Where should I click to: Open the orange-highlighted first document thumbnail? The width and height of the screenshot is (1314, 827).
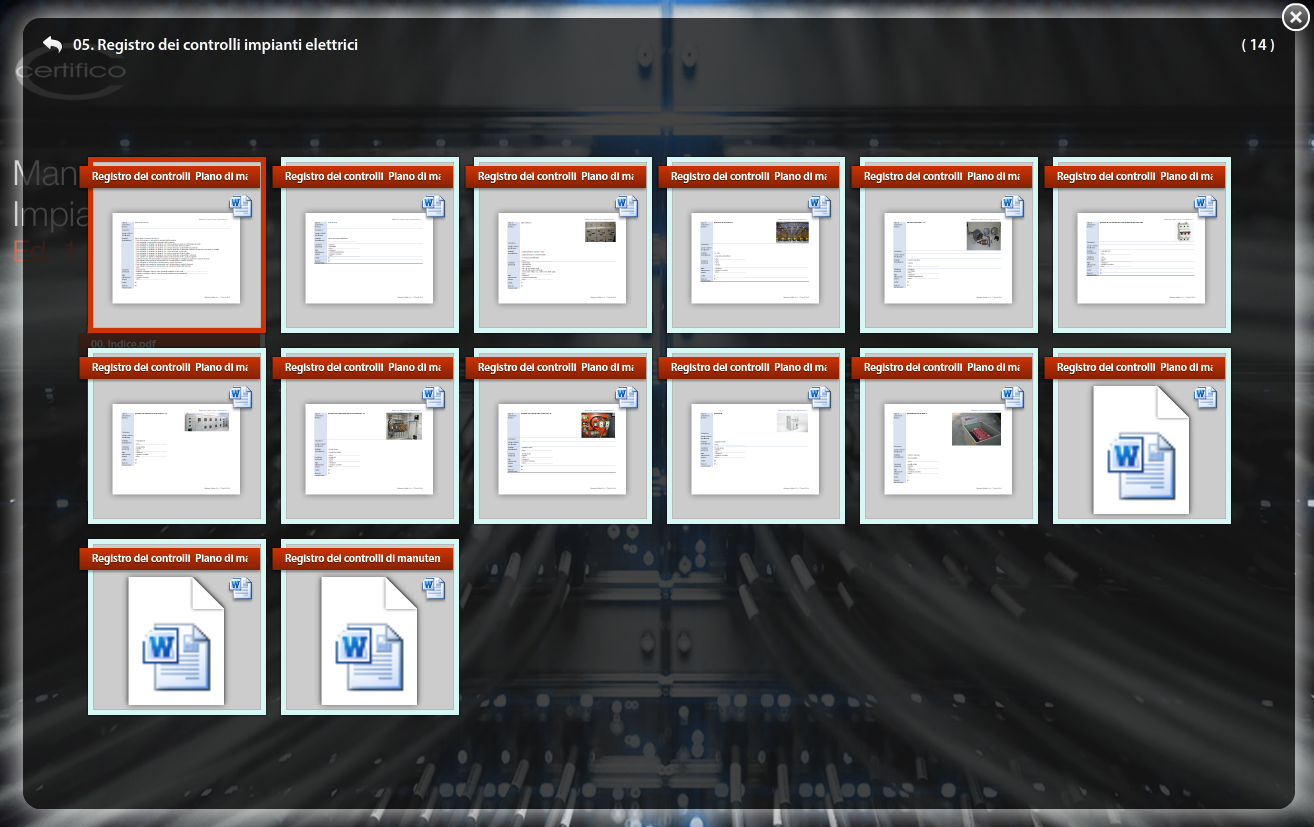176,258
